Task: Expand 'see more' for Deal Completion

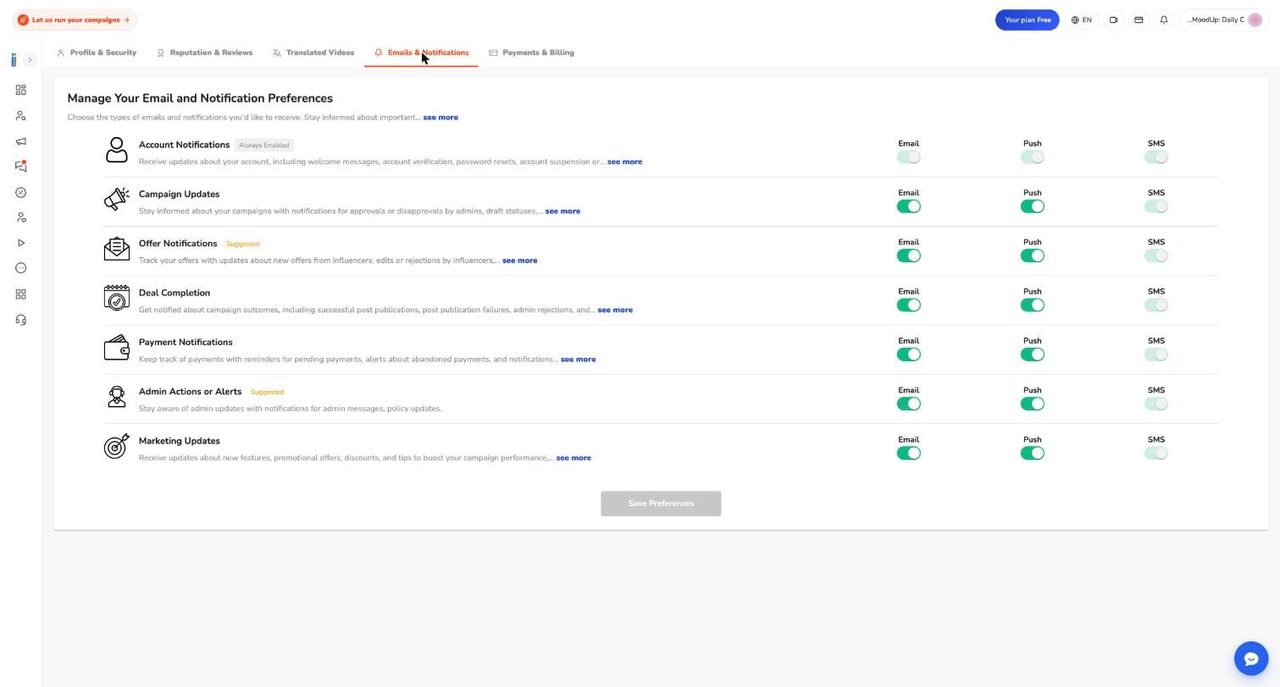Action: (x=615, y=310)
